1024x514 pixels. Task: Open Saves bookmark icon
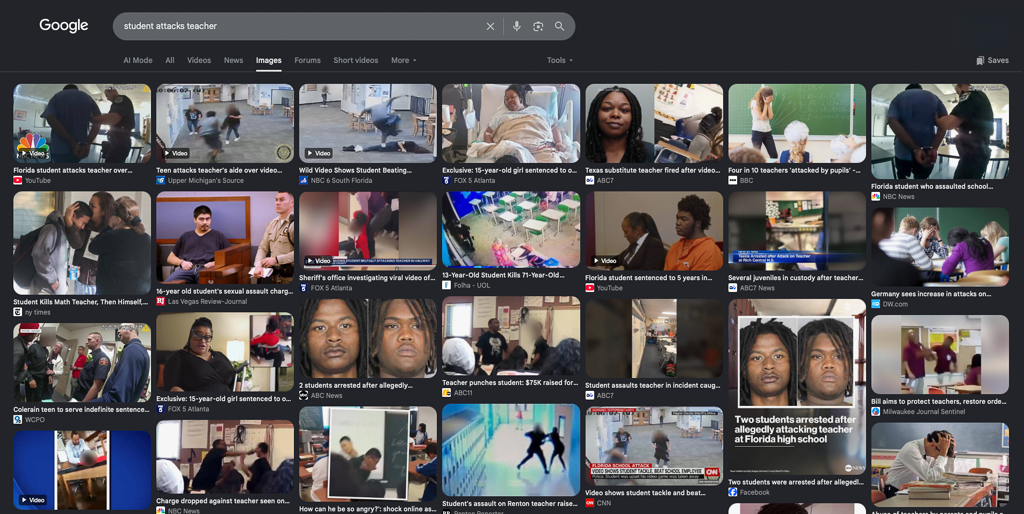point(980,60)
